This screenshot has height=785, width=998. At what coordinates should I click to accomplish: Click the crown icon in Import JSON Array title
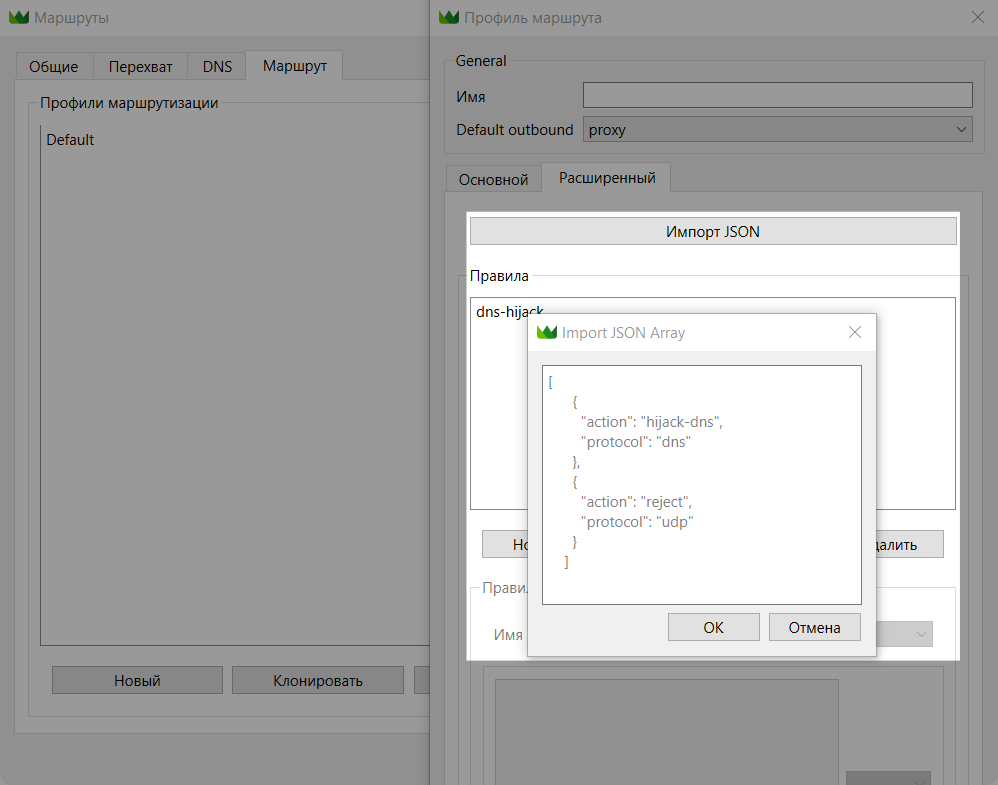pos(546,332)
